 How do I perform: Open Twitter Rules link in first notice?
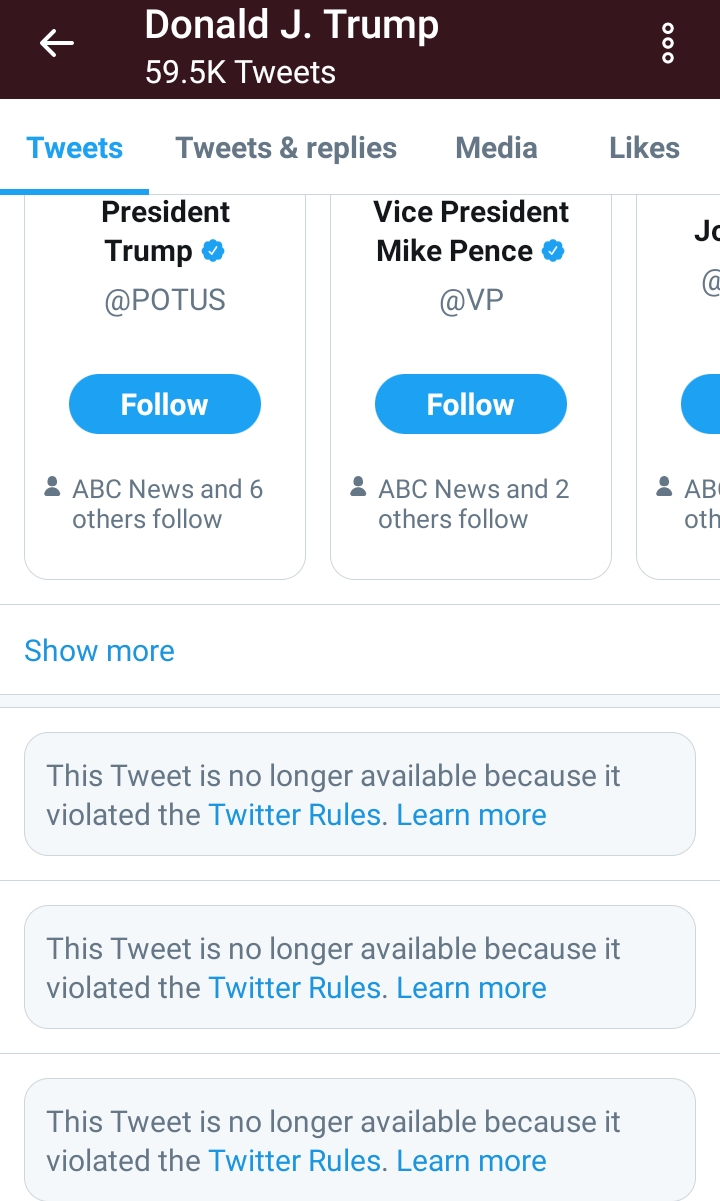[x=294, y=815]
